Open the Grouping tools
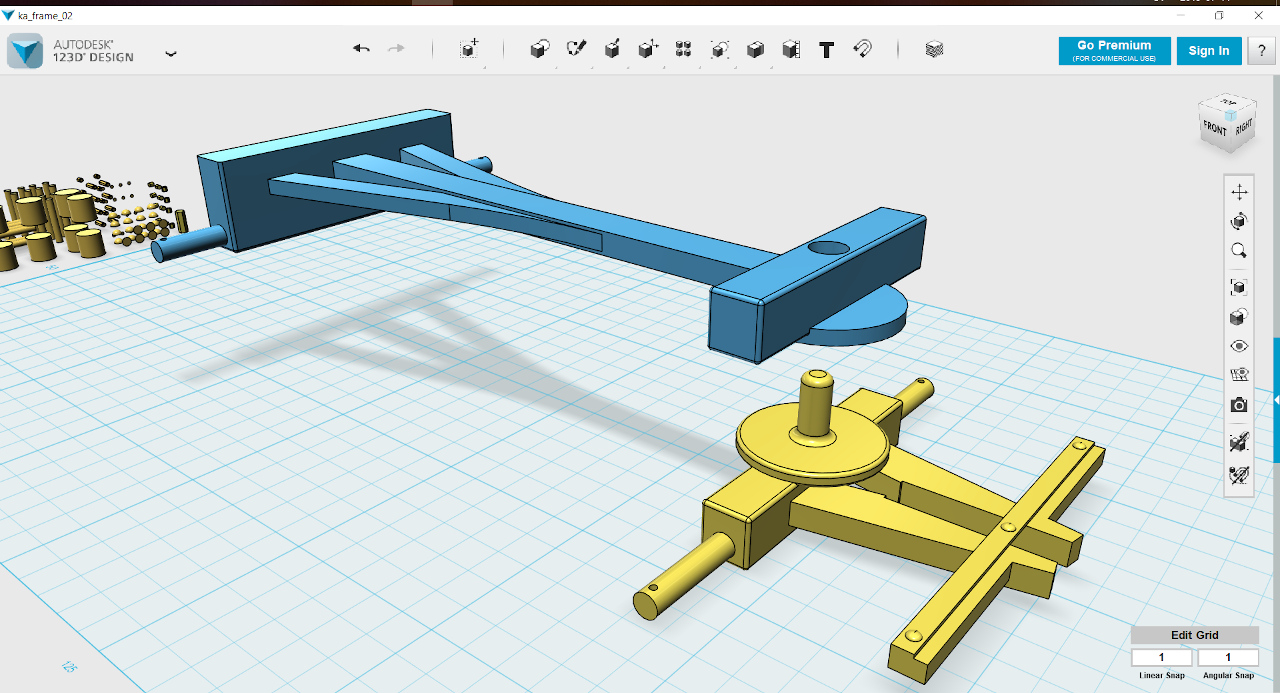Screen dimensions: 1280x693 [720, 49]
